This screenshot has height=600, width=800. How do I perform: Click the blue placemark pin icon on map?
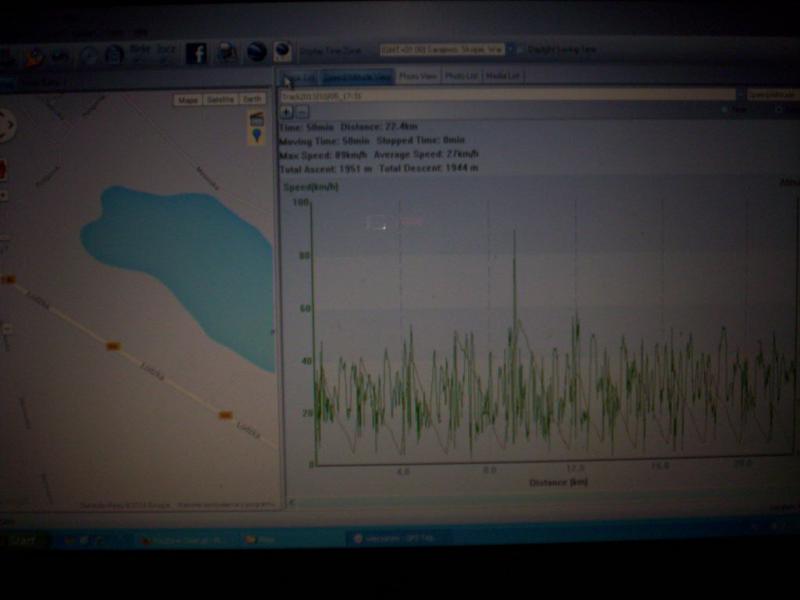pos(257,135)
